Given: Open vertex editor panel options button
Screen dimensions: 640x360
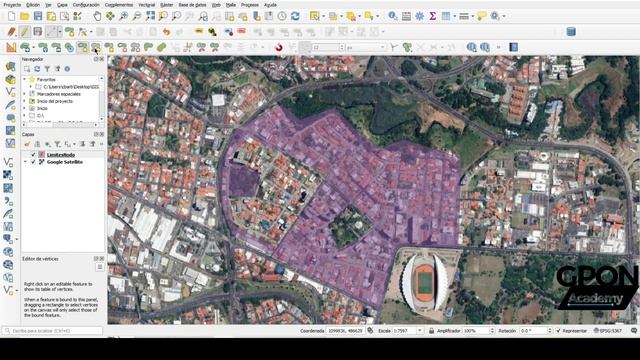Looking at the screenshot, I should (x=100, y=267).
